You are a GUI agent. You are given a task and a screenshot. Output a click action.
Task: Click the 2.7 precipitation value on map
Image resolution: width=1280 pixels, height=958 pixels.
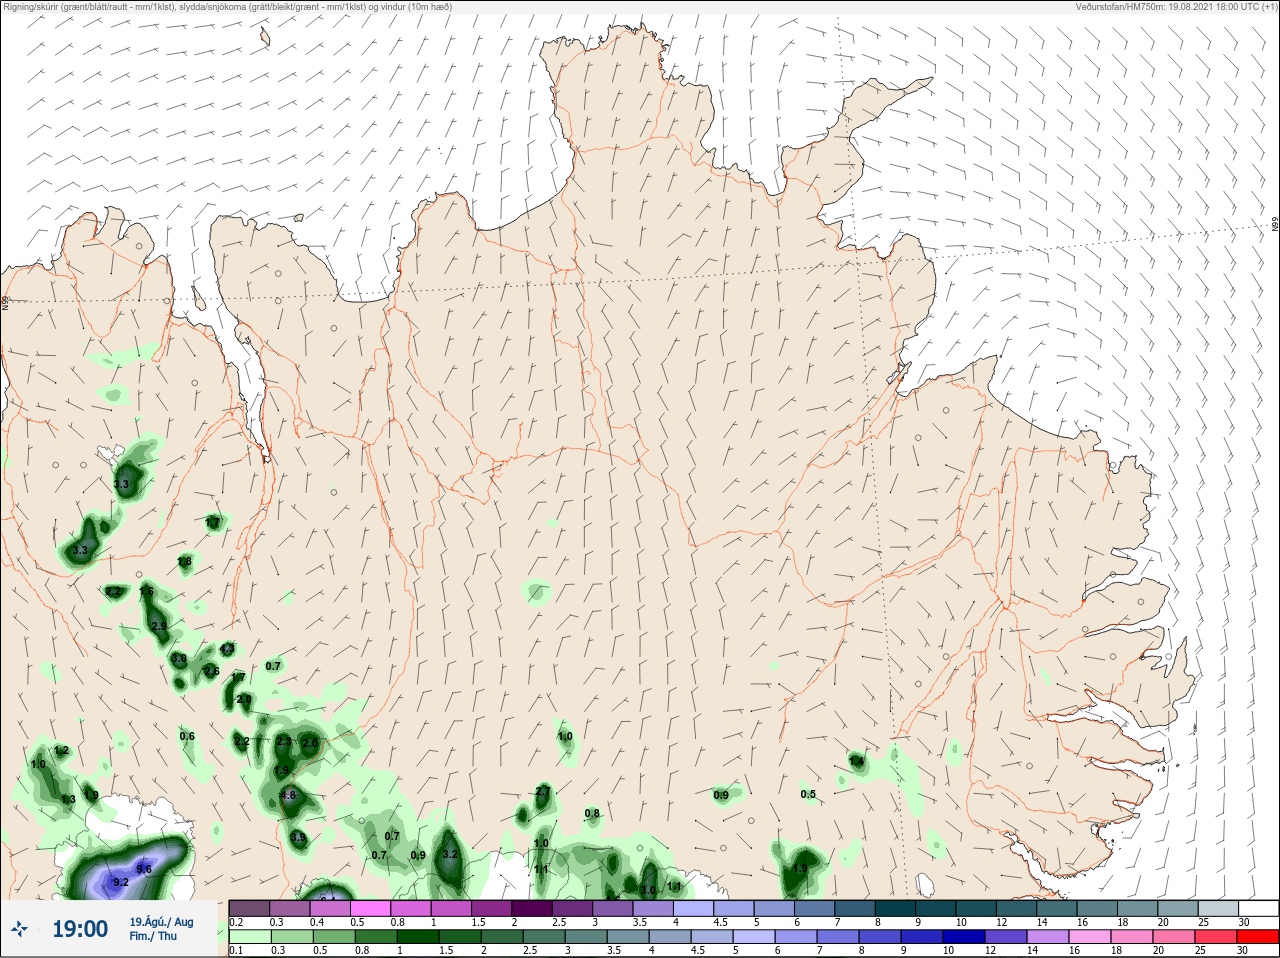(543, 792)
